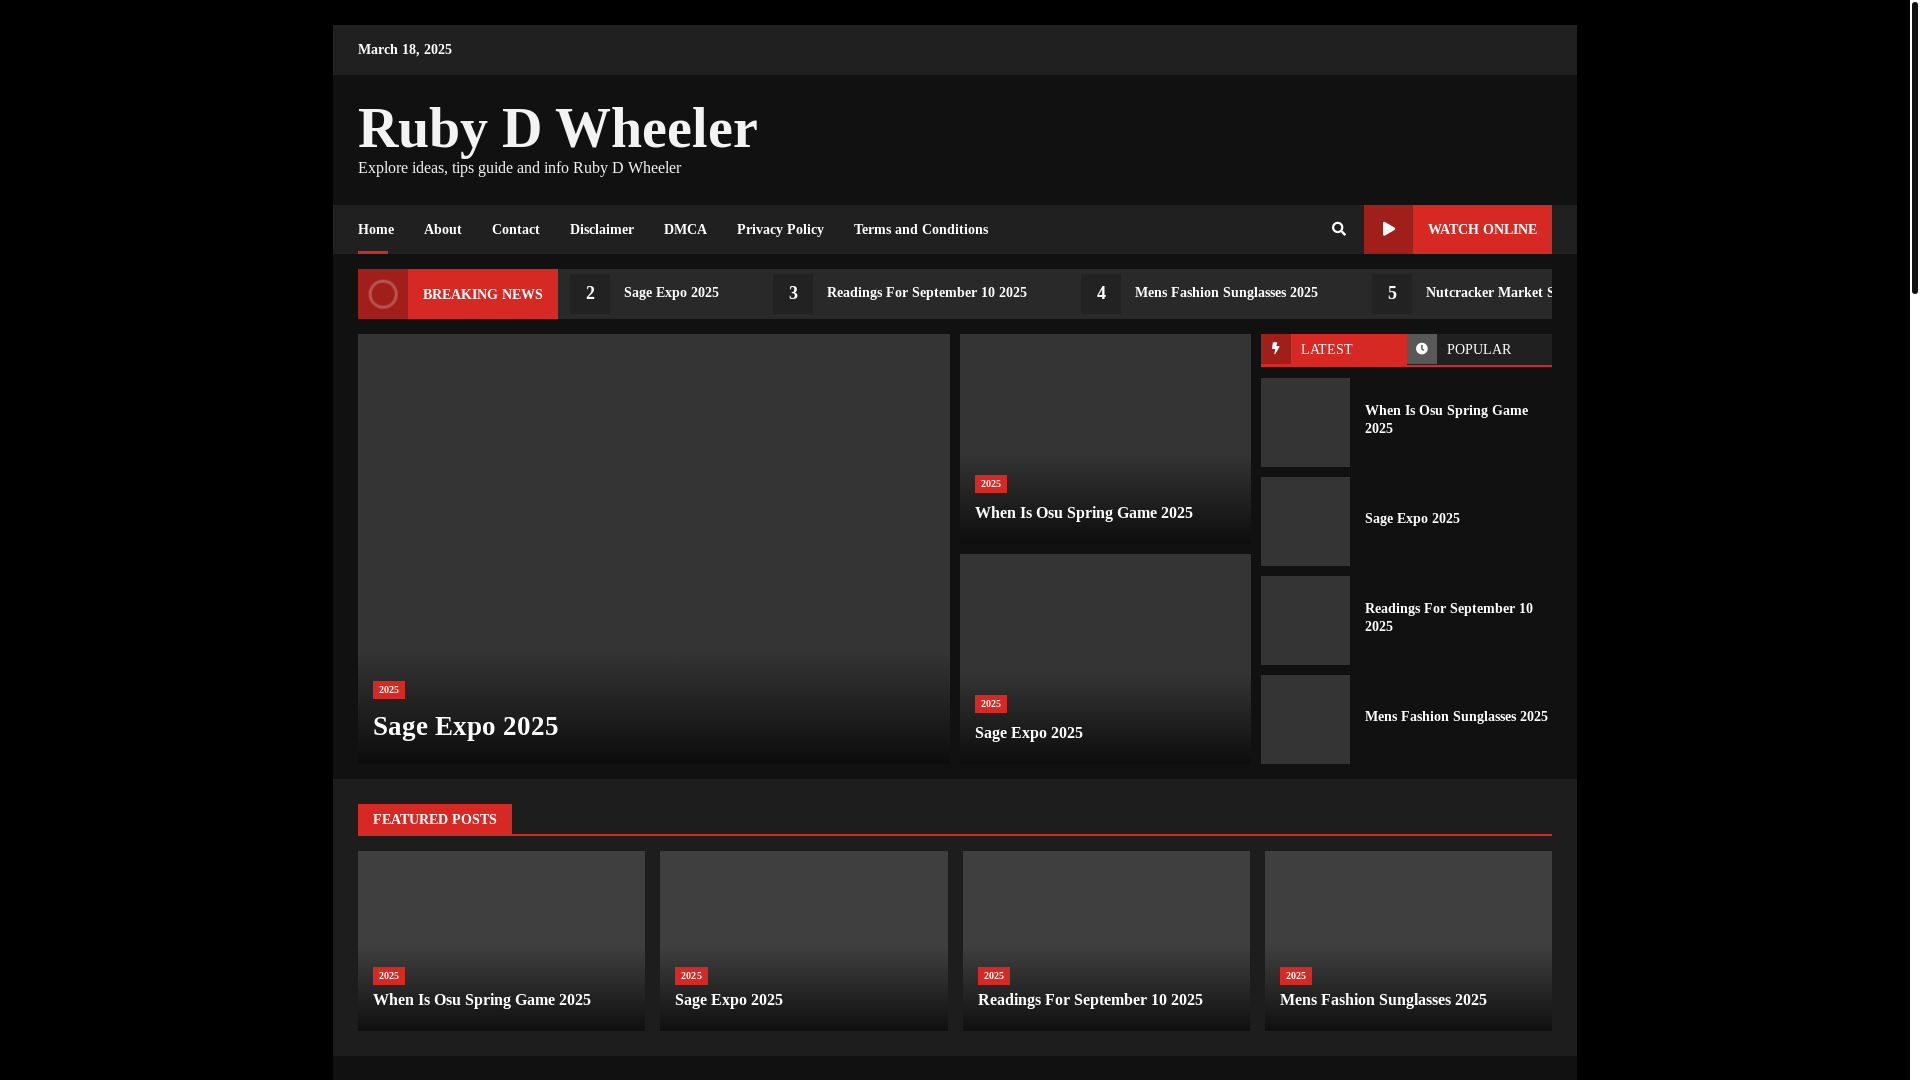This screenshot has height=1080, width=1920.
Task: Click the page vertical scrollbar thumb
Action: (x=1914, y=147)
